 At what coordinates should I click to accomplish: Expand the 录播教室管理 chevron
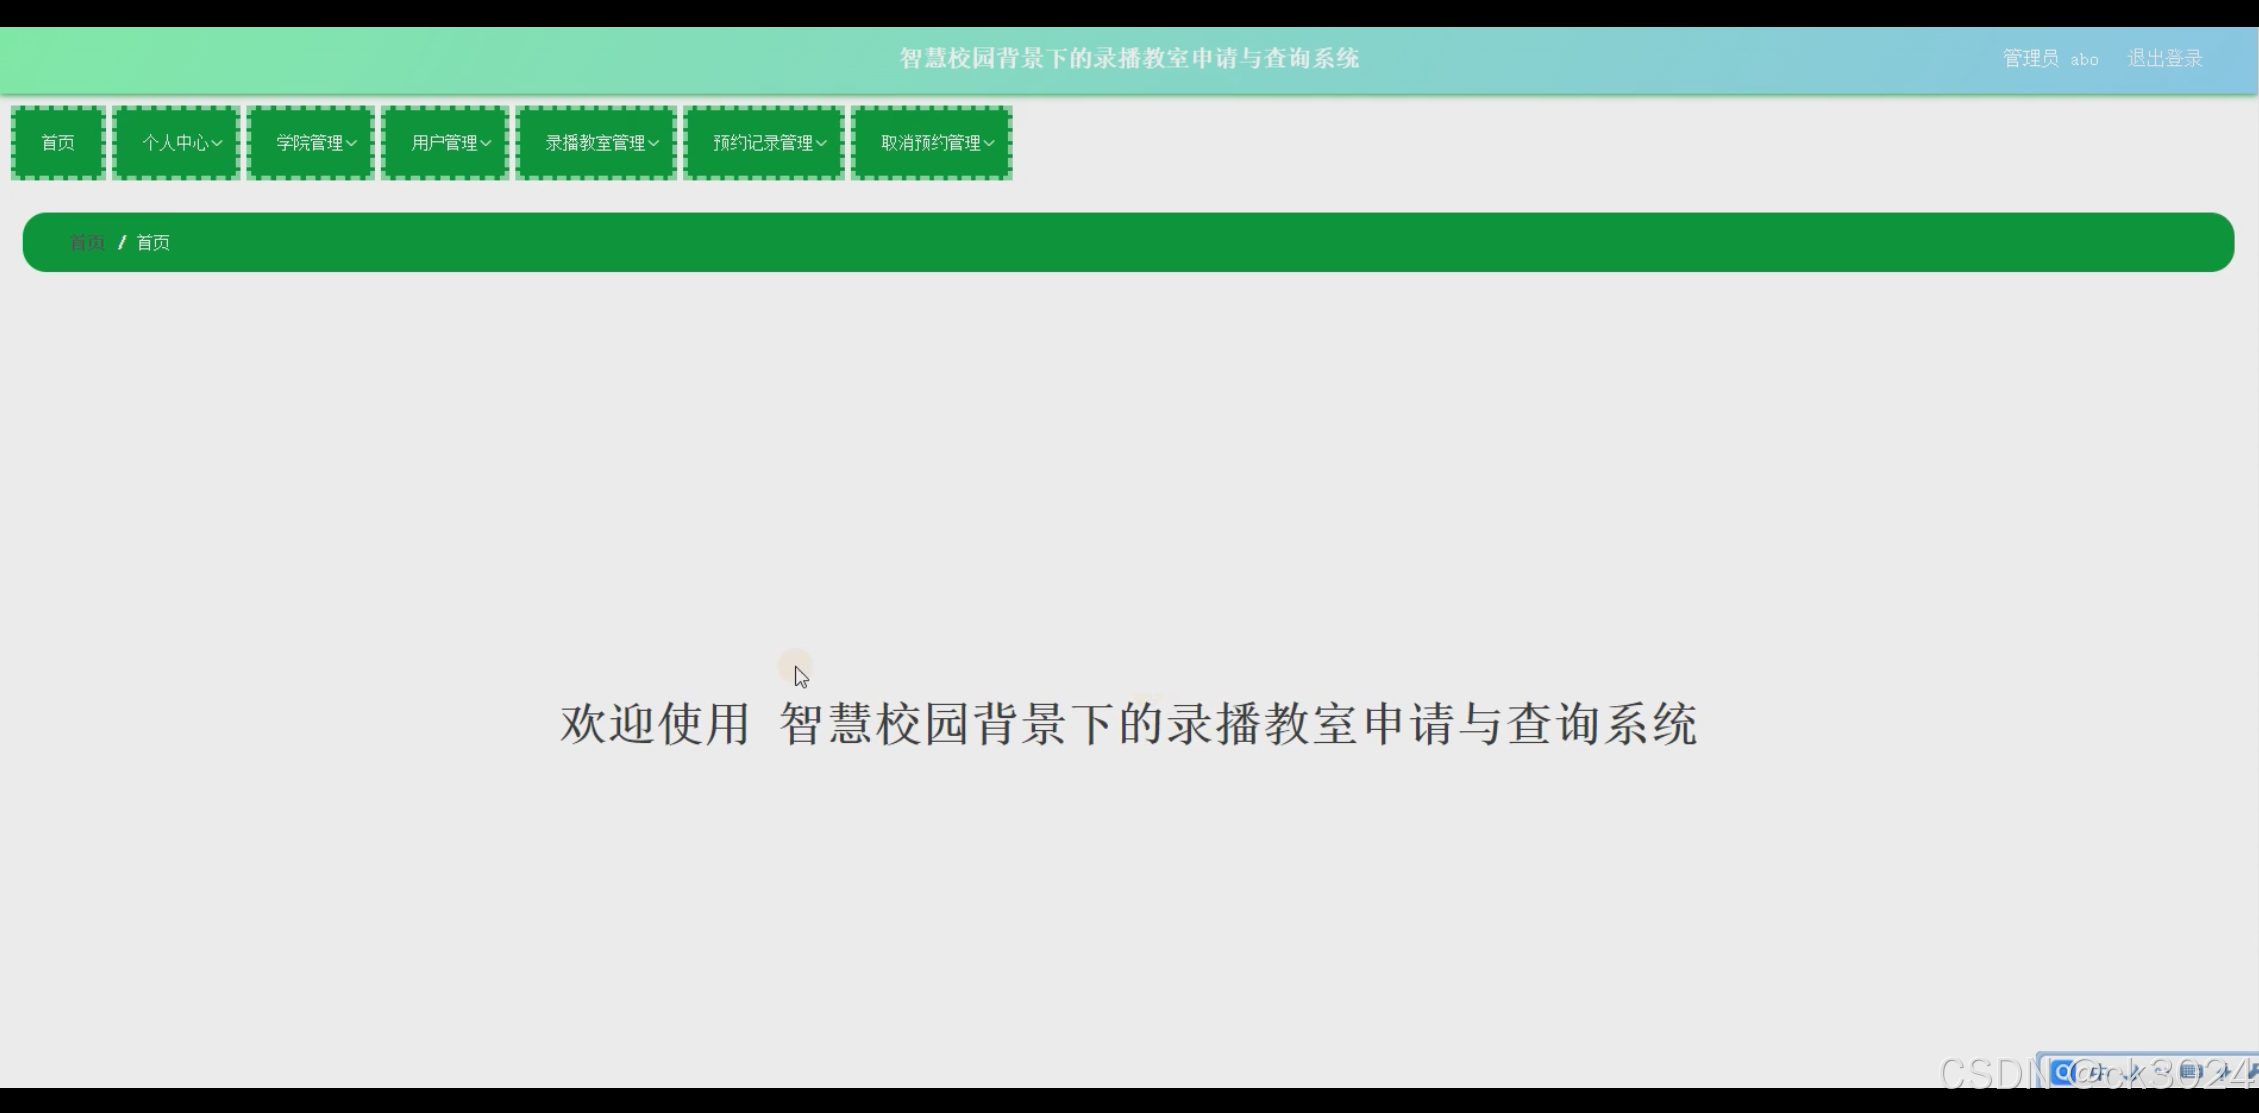(x=653, y=143)
